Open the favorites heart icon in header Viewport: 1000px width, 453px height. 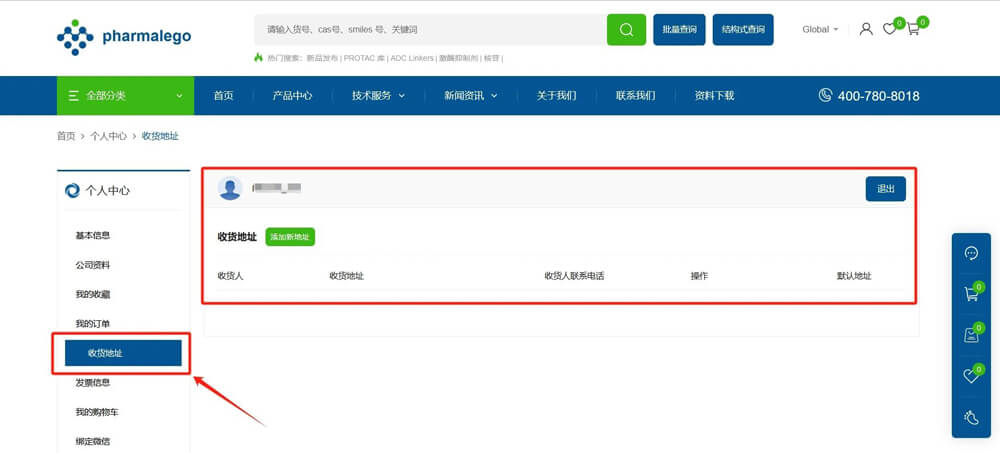point(889,29)
